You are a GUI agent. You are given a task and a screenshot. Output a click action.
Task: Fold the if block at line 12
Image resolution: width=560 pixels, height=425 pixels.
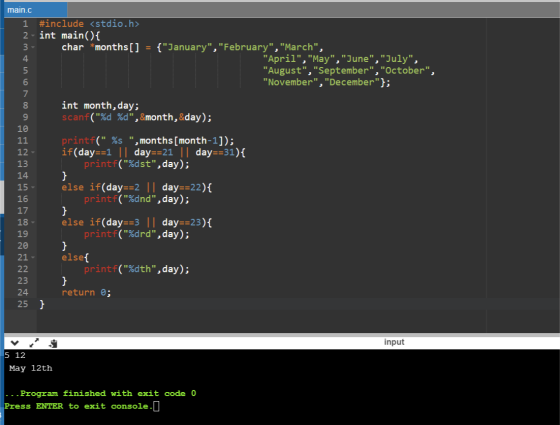click(33, 152)
